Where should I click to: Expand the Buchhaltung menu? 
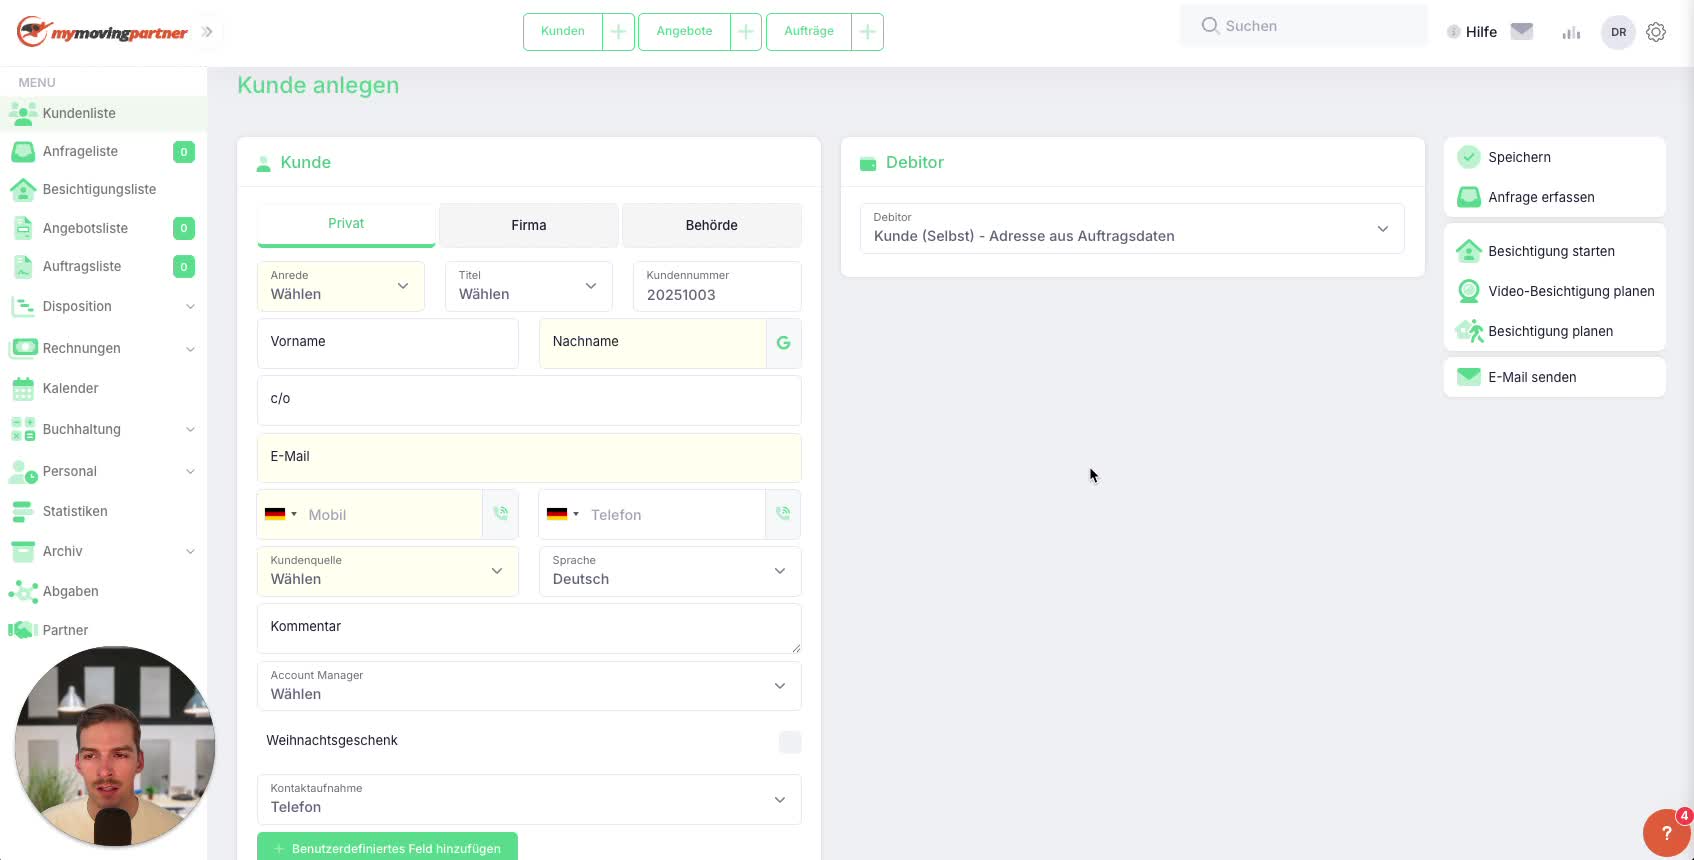(x=103, y=429)
